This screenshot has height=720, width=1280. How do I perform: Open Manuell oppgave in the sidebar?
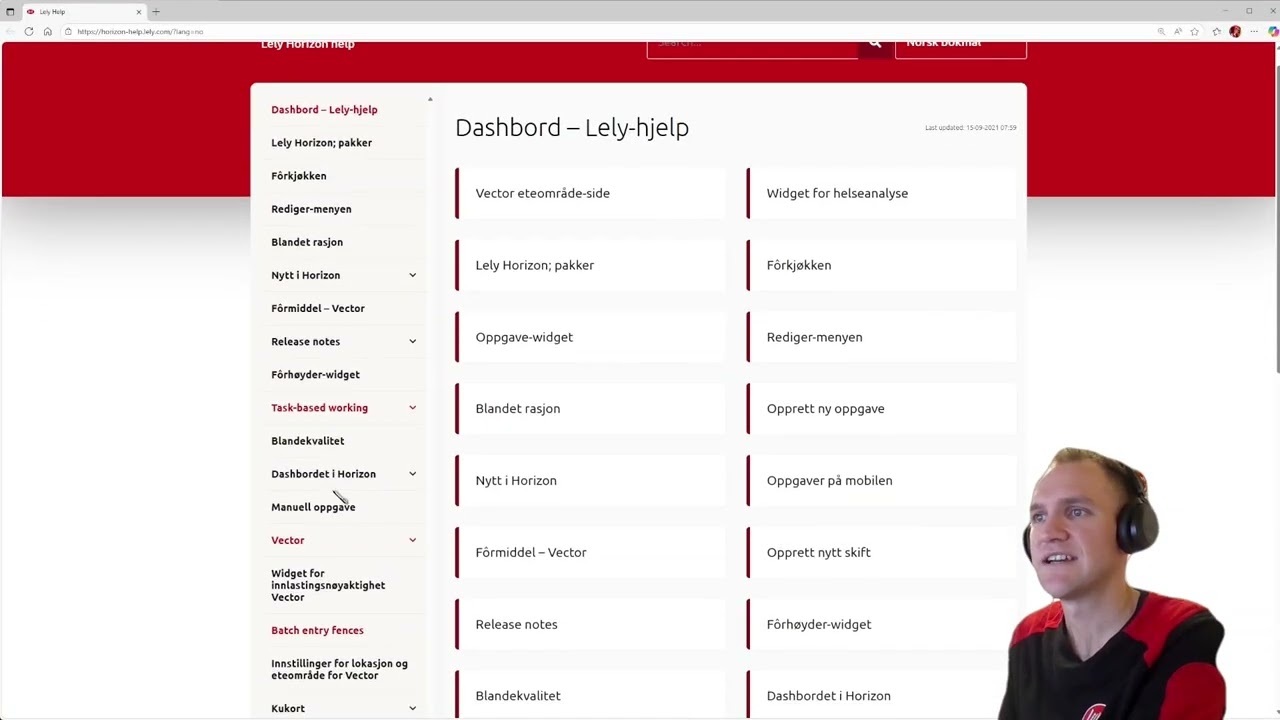pyautogui.click(x=313, y=507)
